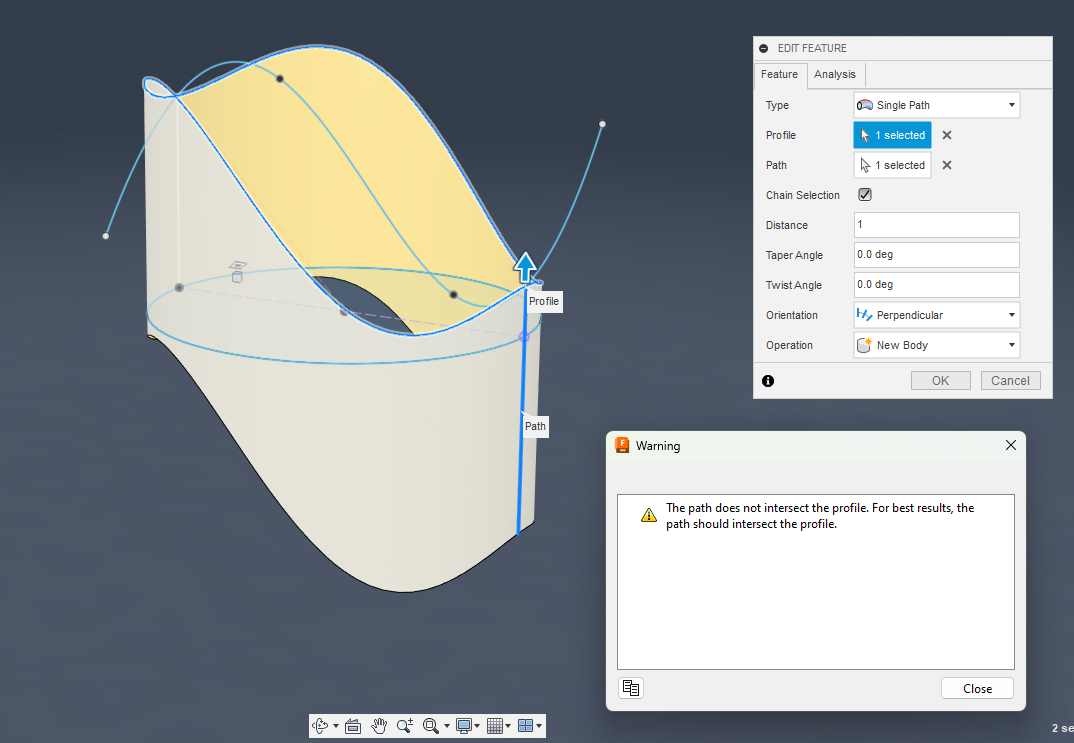Close the path warning dialog
This screenshot has width=1074, height=743.
pos(976,688)
